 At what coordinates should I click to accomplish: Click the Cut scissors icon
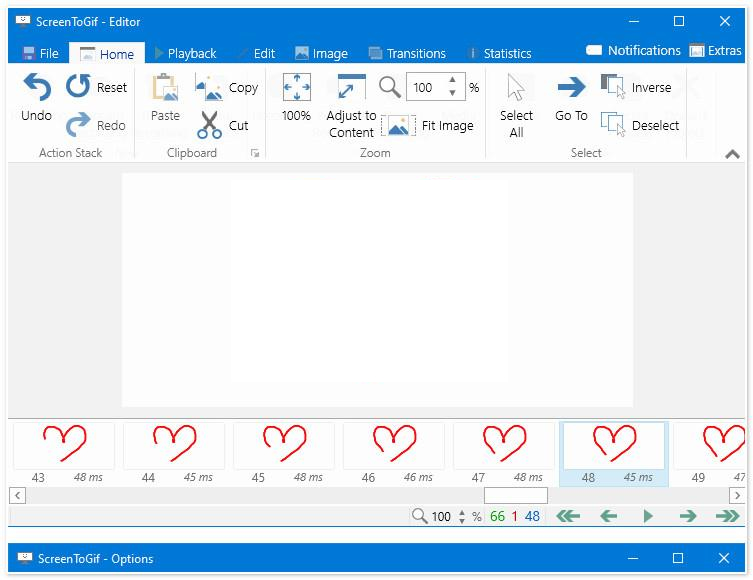(209, 125)
